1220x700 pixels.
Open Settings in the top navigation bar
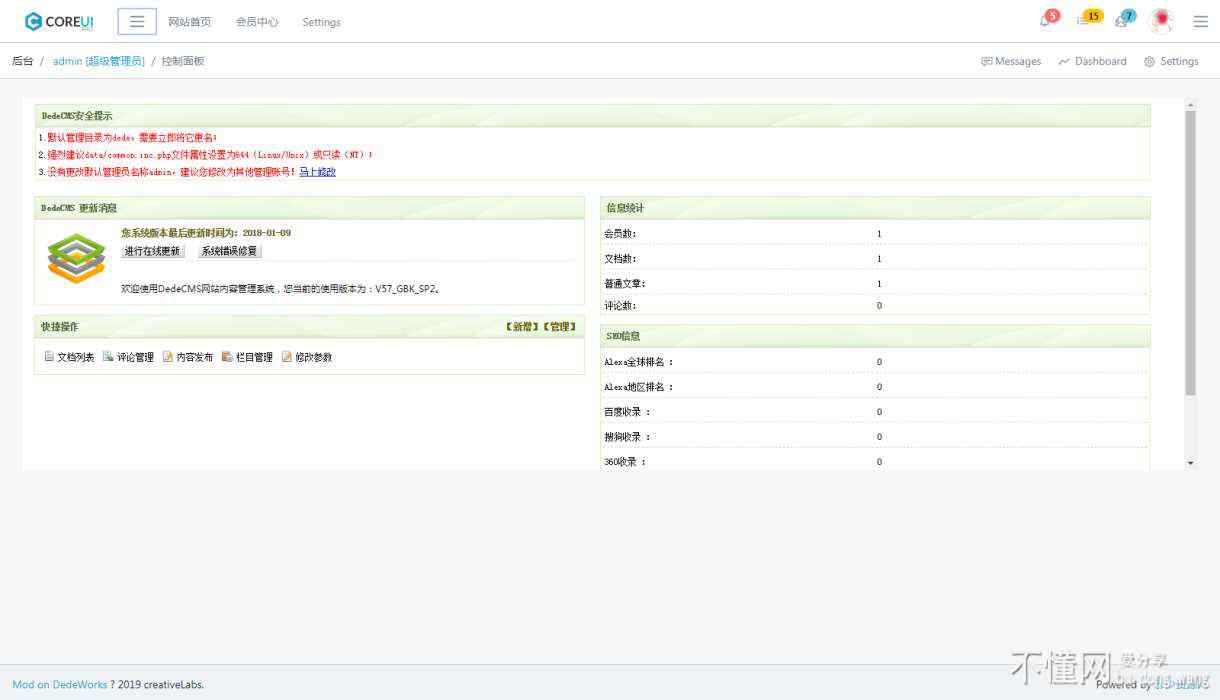pos(321,22)
